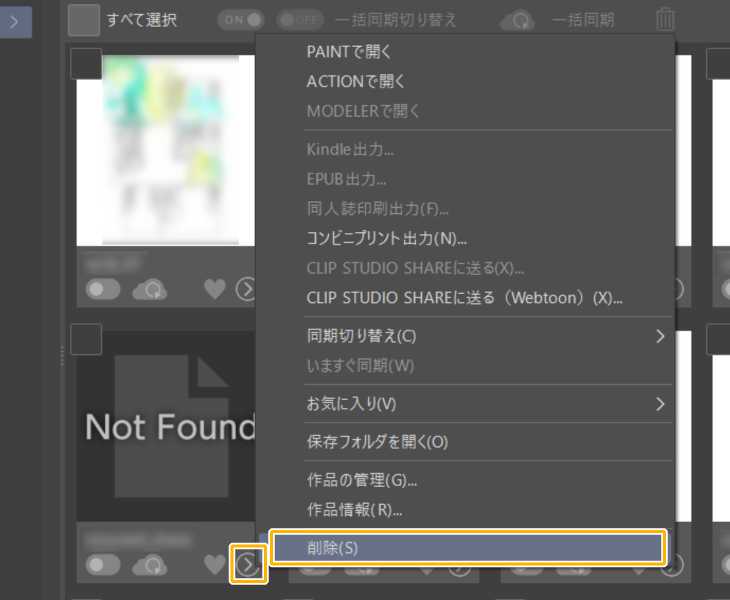Turn batch sync ON toggle
Image resolution: width=730 pixels, height=600 pixels.
coord(241,20)
